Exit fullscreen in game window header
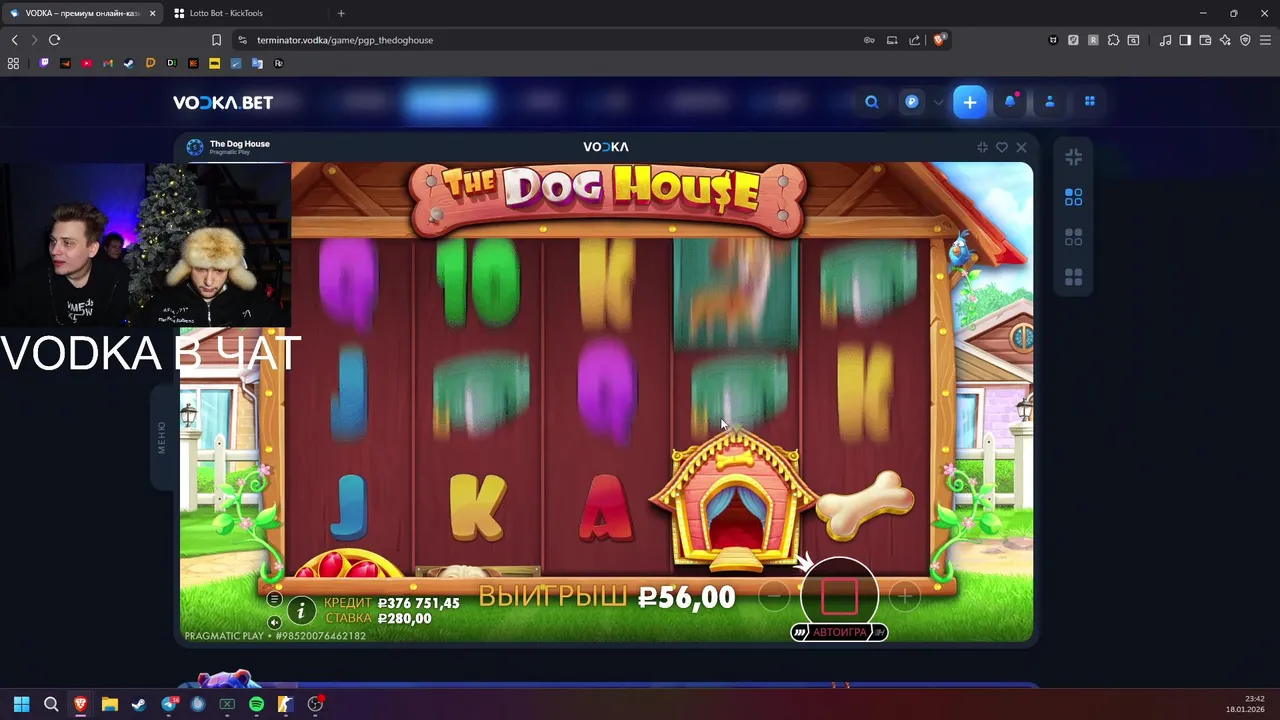Screen dimensions: 1280x720 click(x=982, y=147)
